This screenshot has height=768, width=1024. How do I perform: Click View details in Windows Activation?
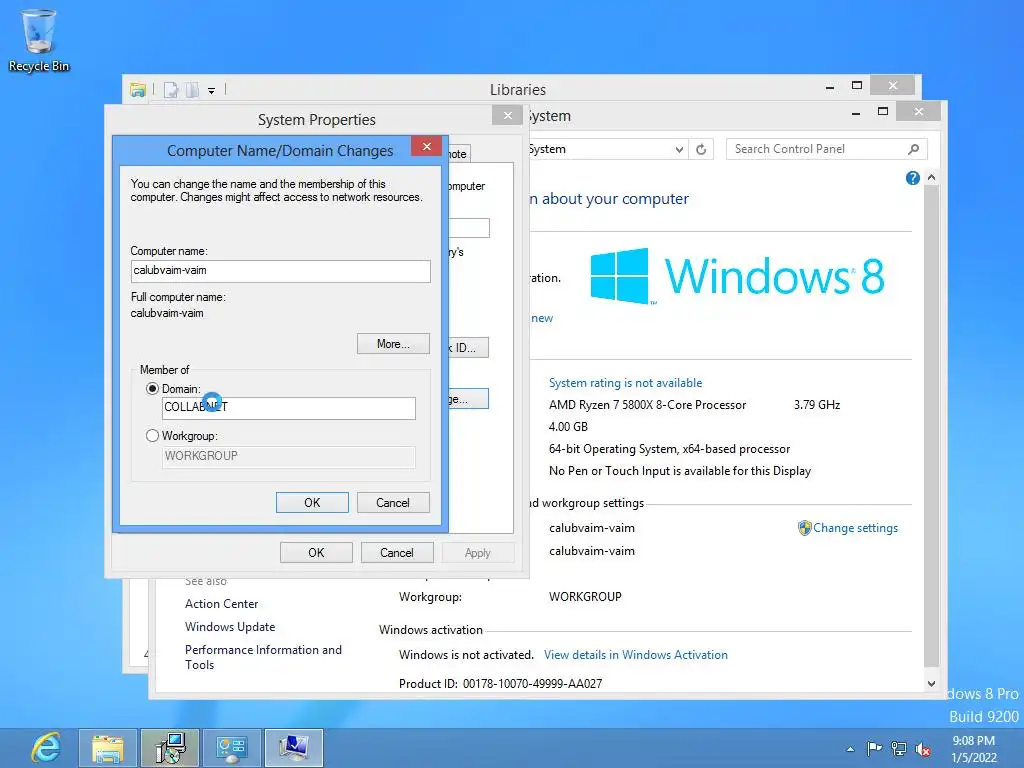click(x=635, y=654)
